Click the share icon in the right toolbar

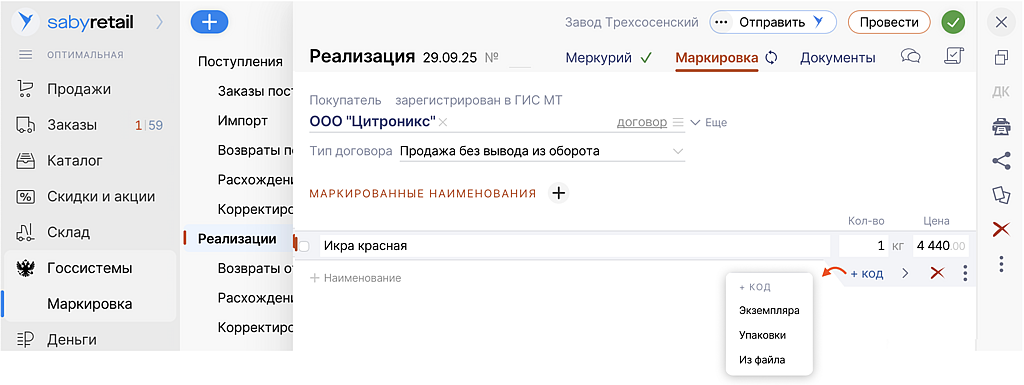[1000, 161]
